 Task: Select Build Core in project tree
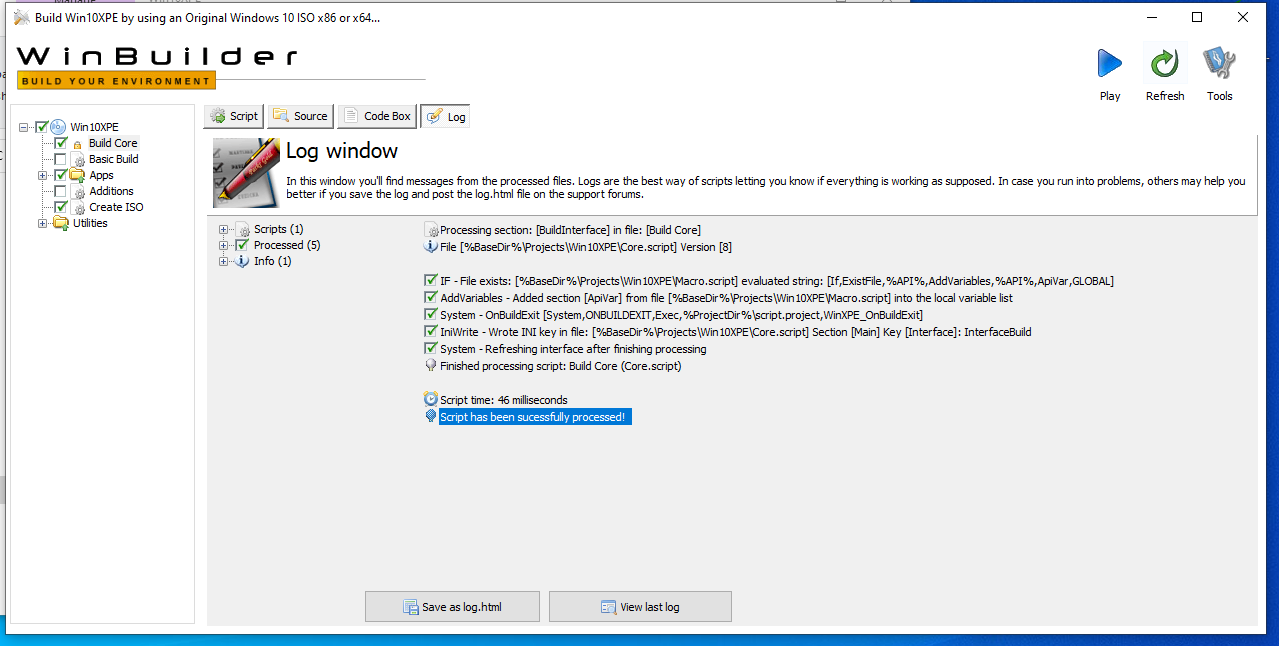tap(113, 143)
